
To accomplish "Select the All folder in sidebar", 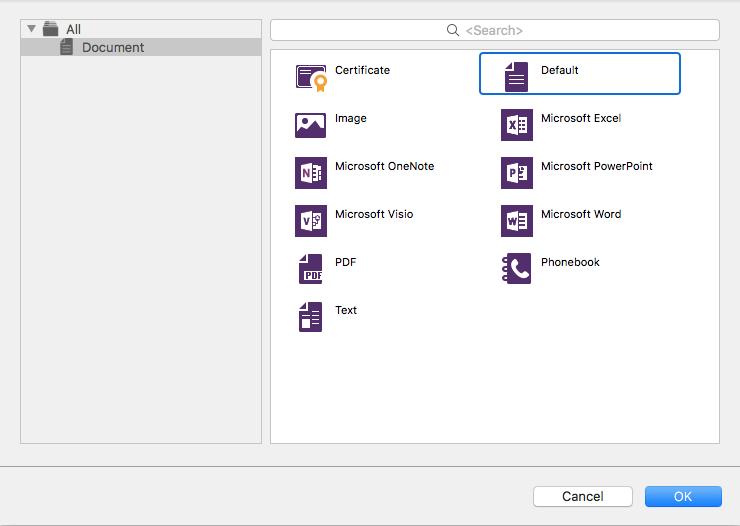I will [x=73, y=30].
